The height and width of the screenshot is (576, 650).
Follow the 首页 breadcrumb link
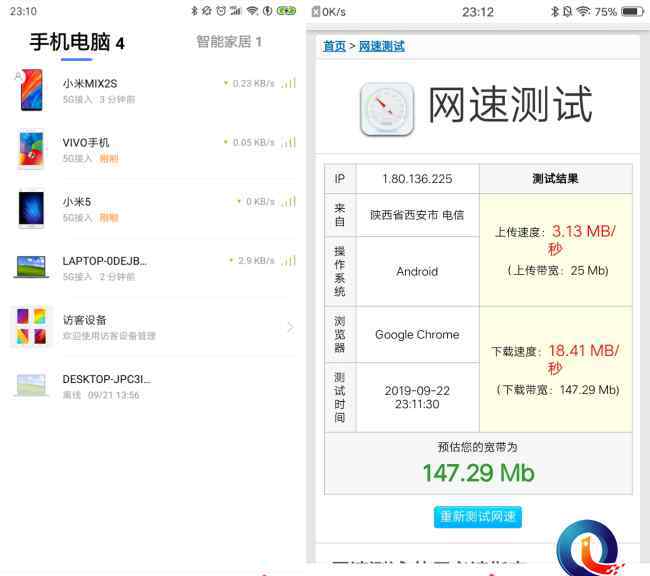pos(334,46)
